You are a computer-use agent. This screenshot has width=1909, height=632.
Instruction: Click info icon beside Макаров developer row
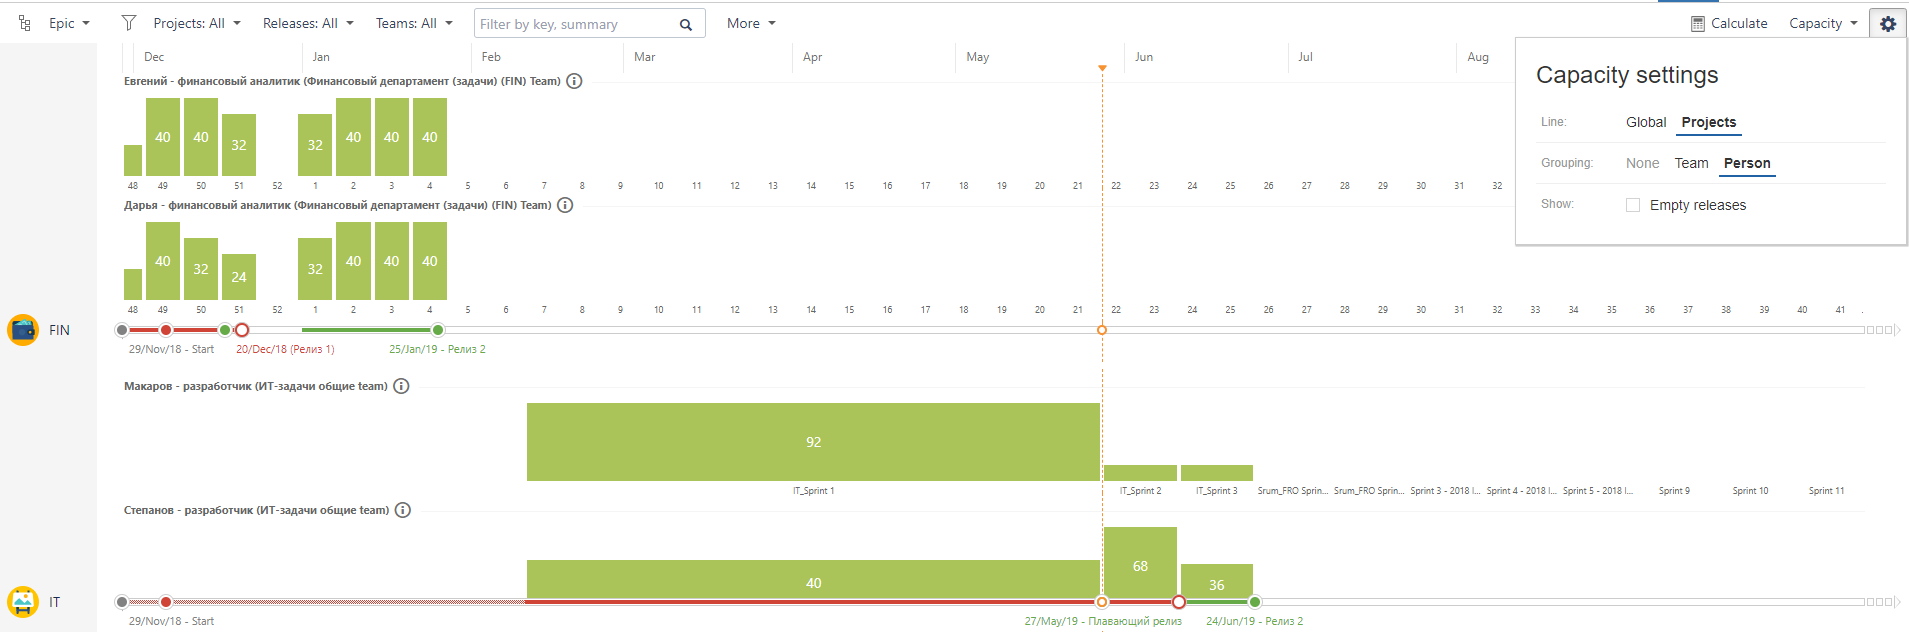(401, 386)
